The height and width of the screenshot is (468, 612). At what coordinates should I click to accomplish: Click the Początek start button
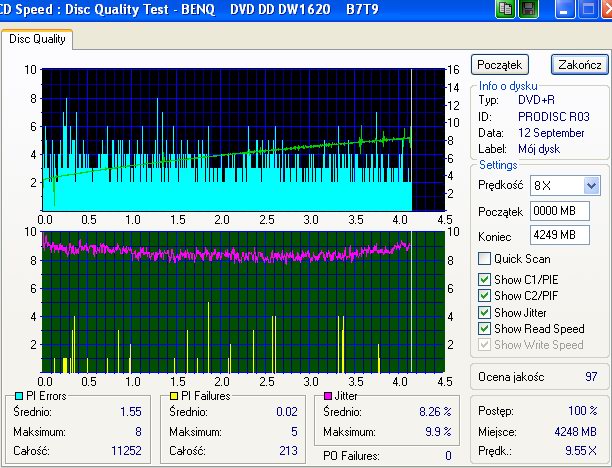500,64
